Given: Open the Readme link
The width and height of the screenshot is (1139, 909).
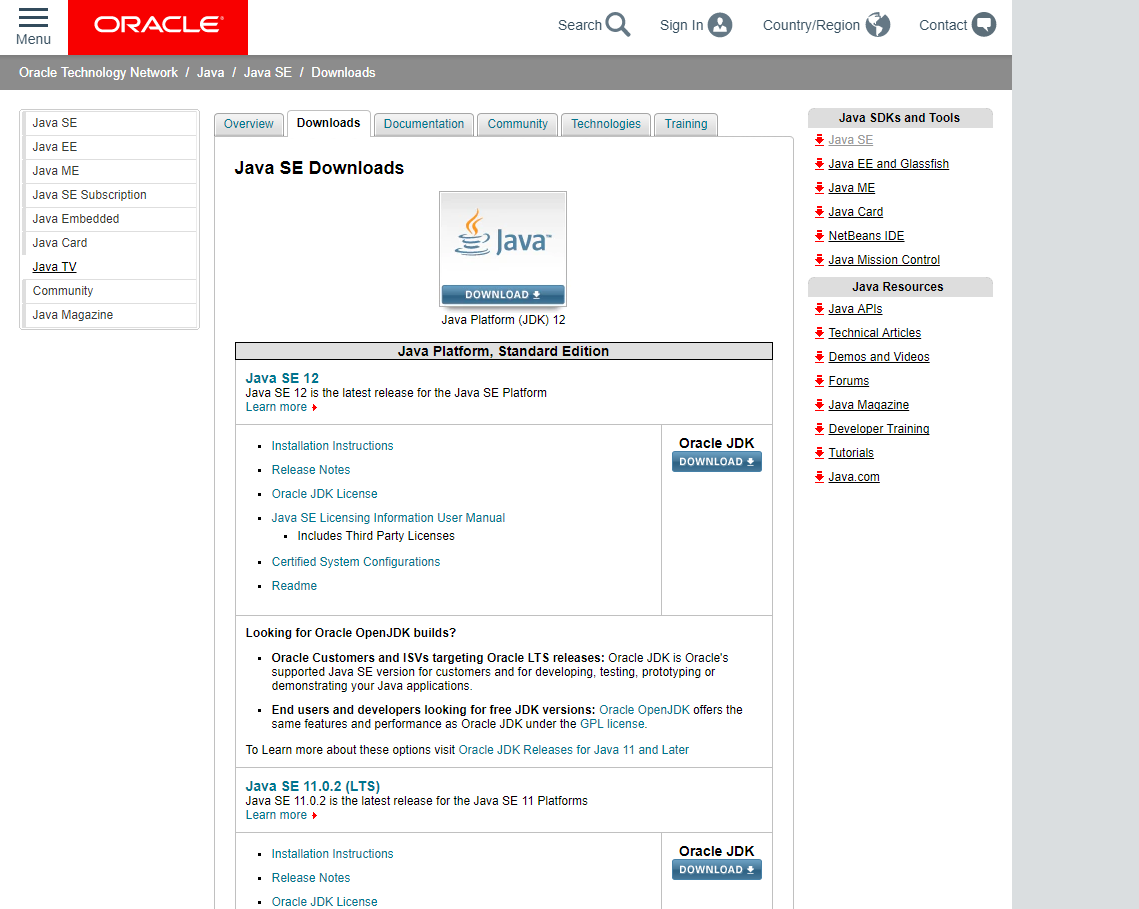Looking at the screenshot, I should pos(294,586).
